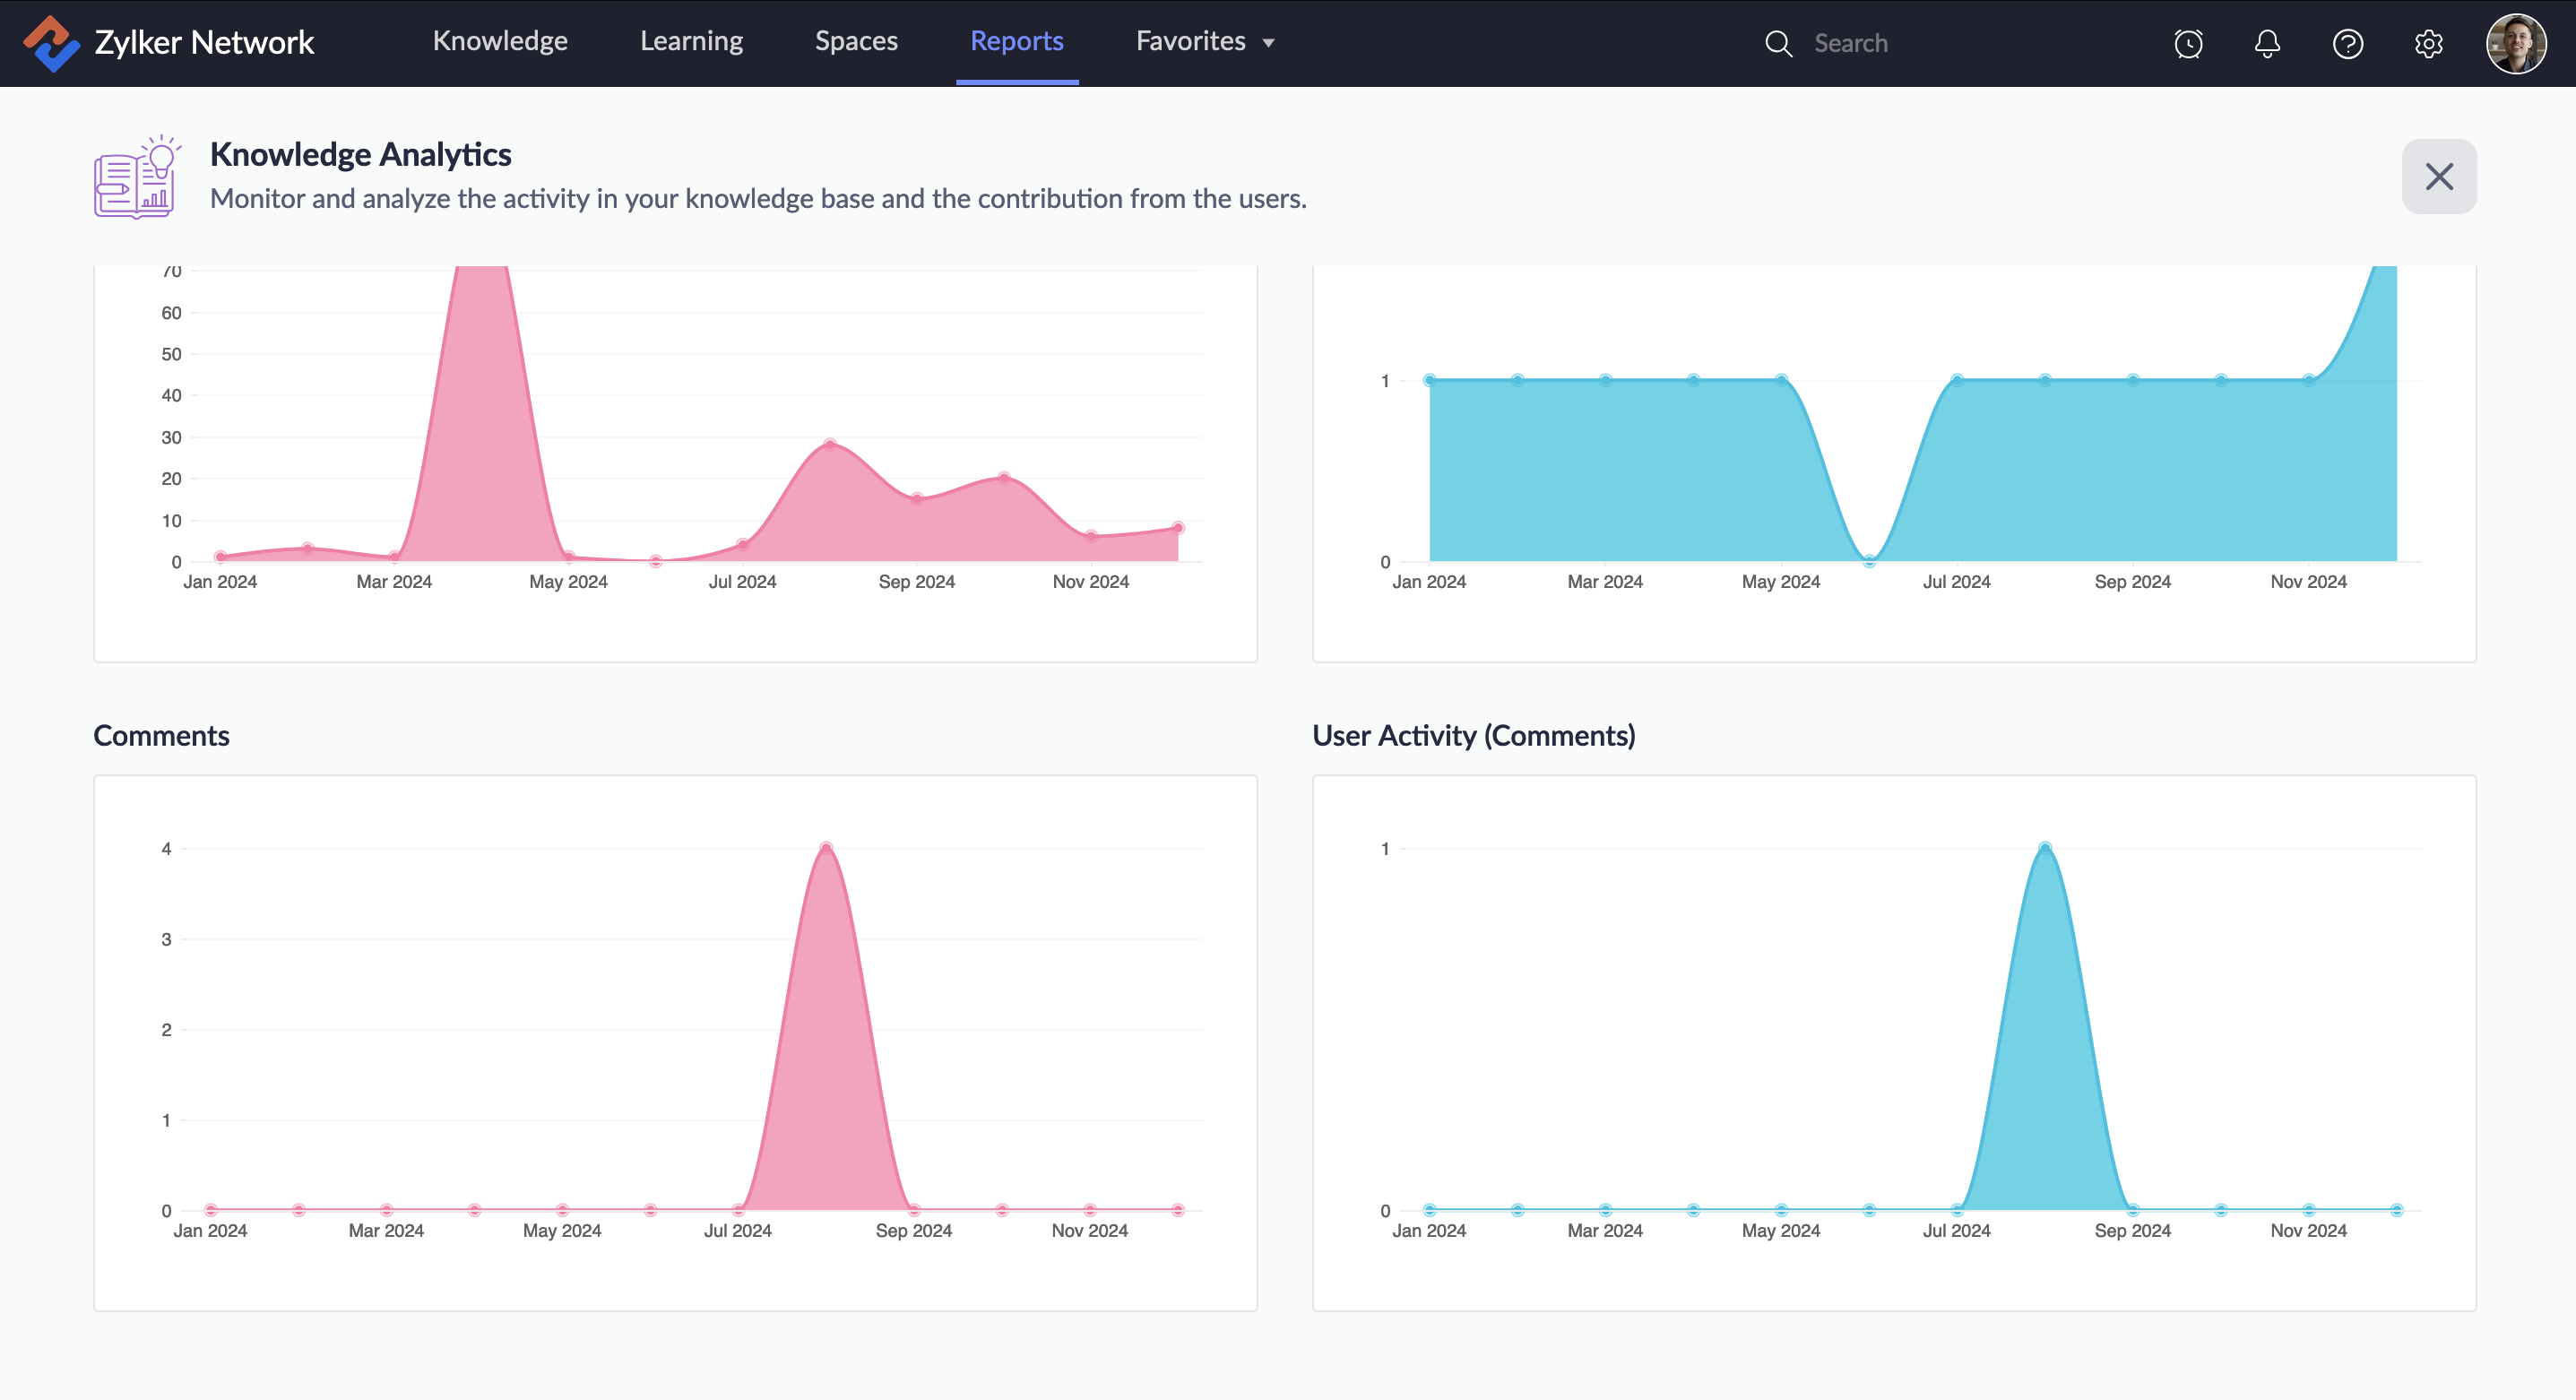This screenshot has width=2576, height=1400.
Task: Open the notifications bell
Action: 2267,43
